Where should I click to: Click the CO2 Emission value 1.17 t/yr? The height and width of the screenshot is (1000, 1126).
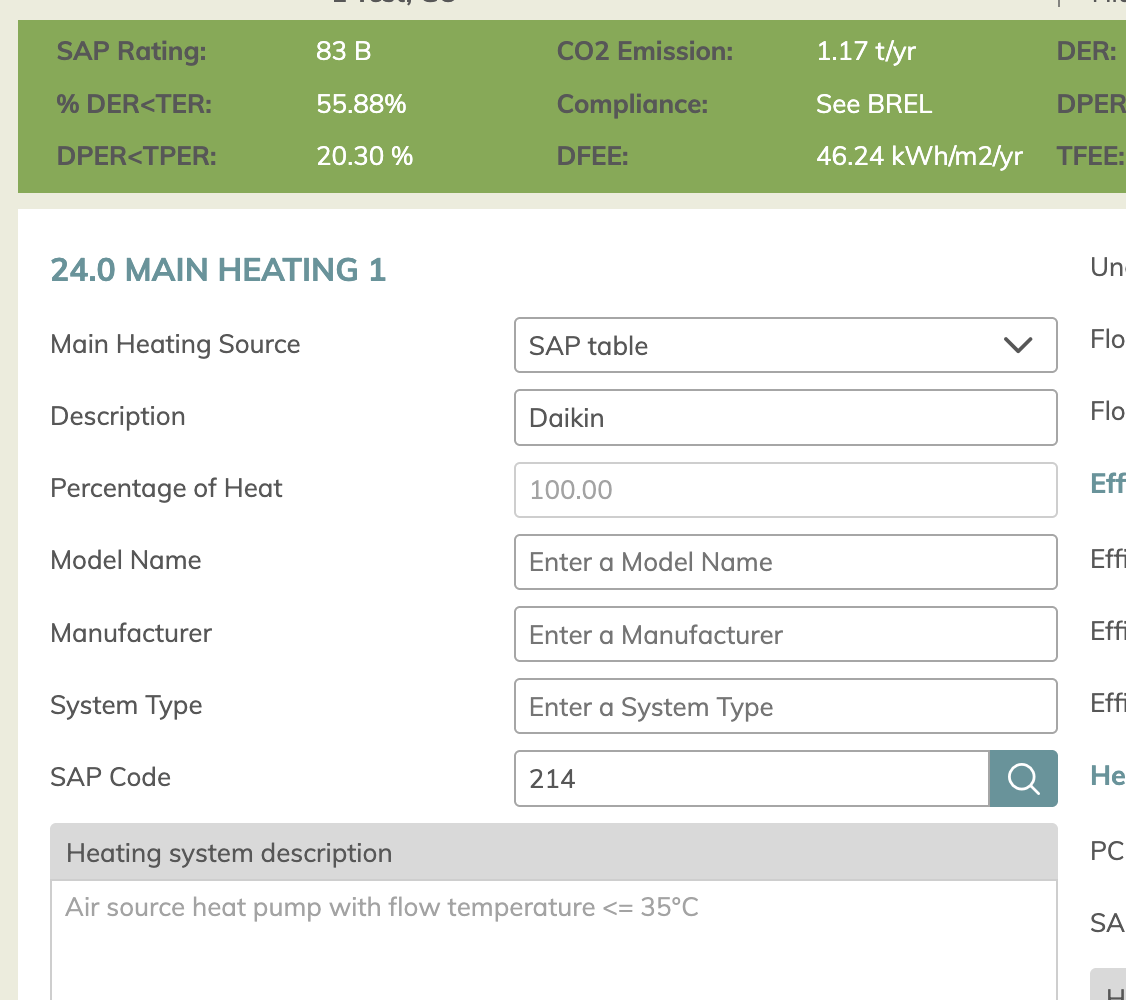pos(866,51)
